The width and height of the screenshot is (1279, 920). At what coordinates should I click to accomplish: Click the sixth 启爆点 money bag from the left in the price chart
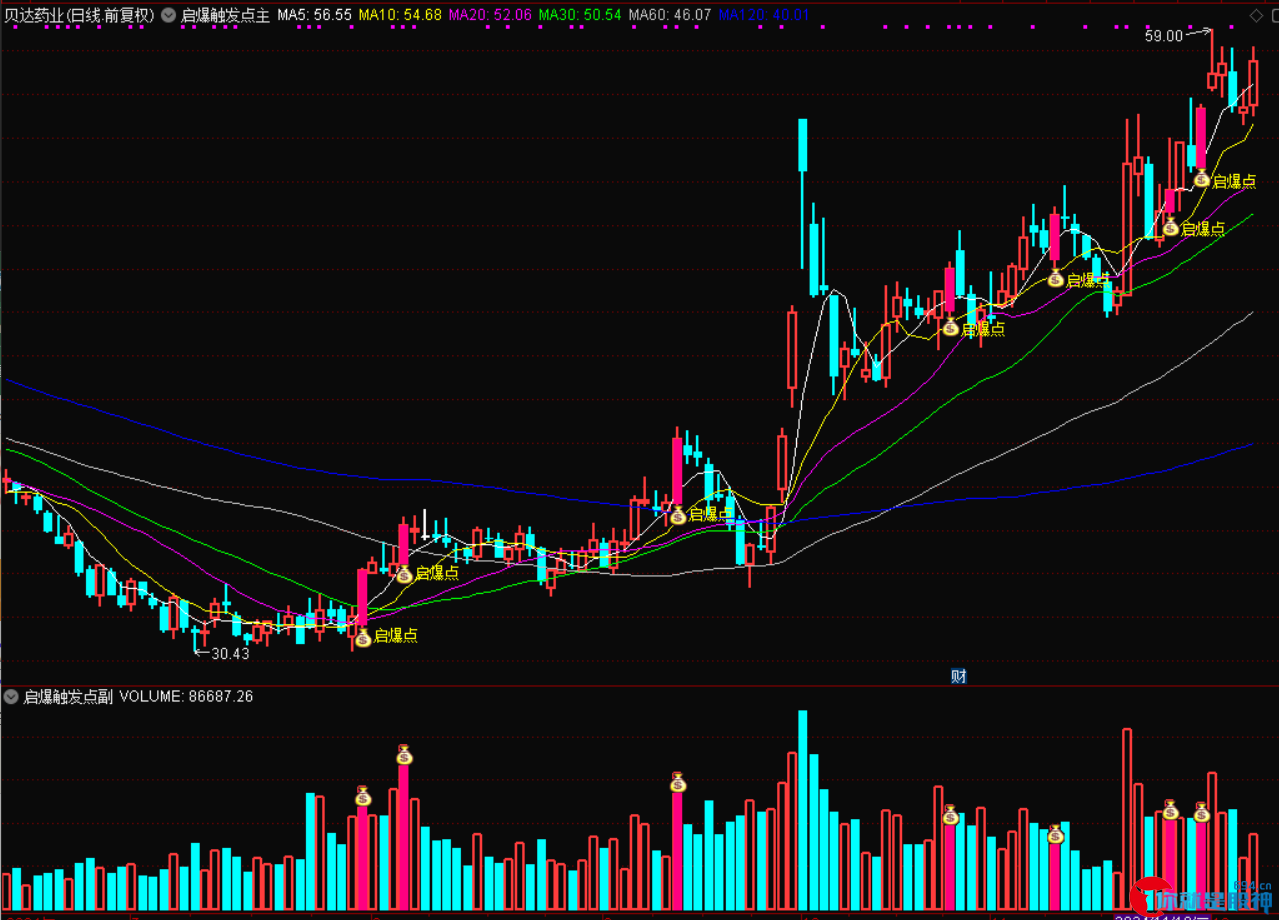coord(1170,227)
